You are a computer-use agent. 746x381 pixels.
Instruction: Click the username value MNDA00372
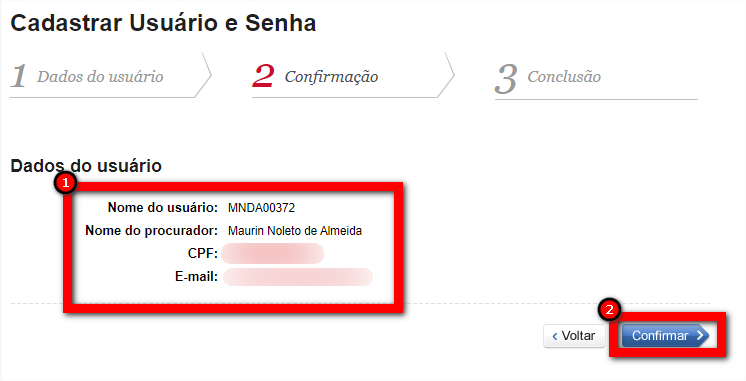click(261, 208)
